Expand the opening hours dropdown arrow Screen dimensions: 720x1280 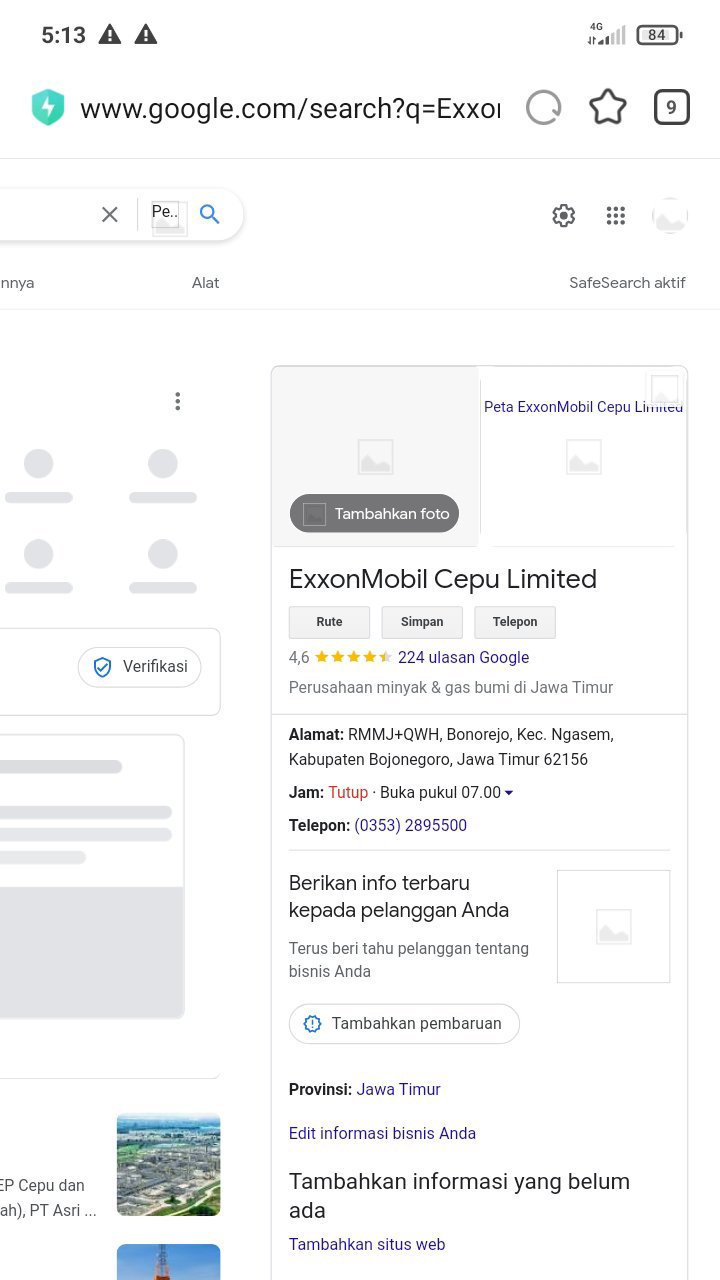(x=509, y=793)
